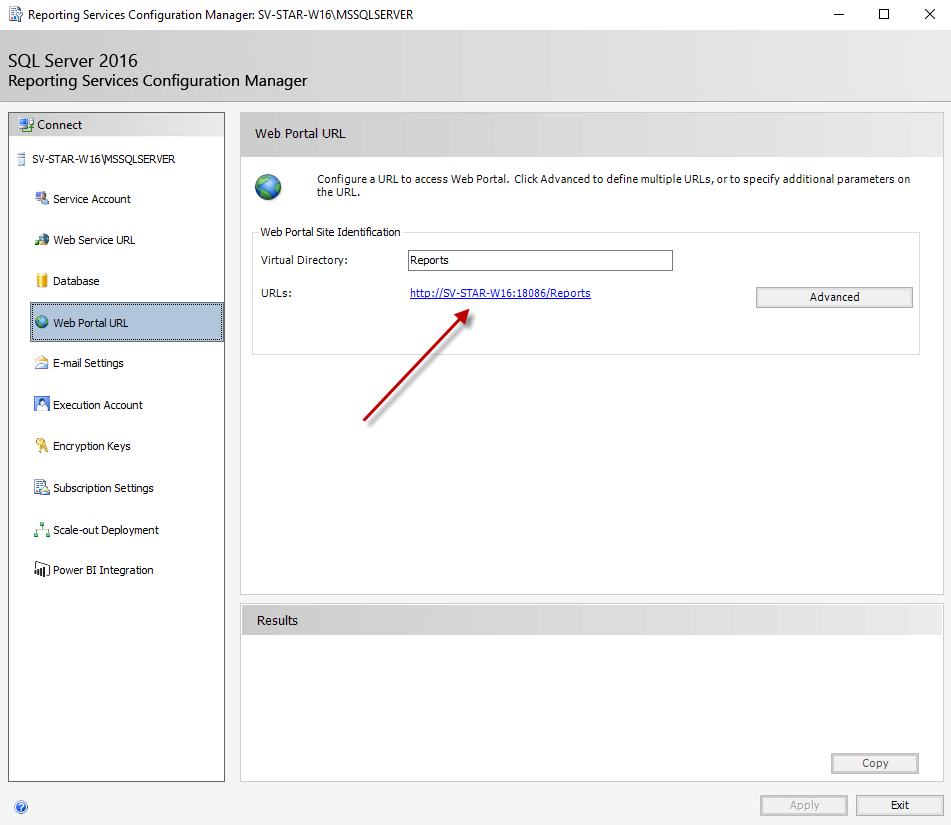Select Web Portal URL in sidebar
The image size is (951, 825).
click(127, 322)
